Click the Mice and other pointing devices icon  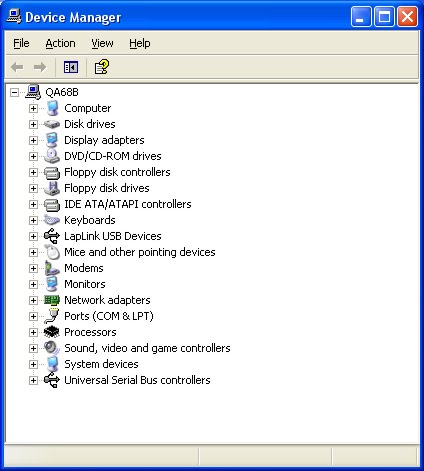tap(52, 252)
